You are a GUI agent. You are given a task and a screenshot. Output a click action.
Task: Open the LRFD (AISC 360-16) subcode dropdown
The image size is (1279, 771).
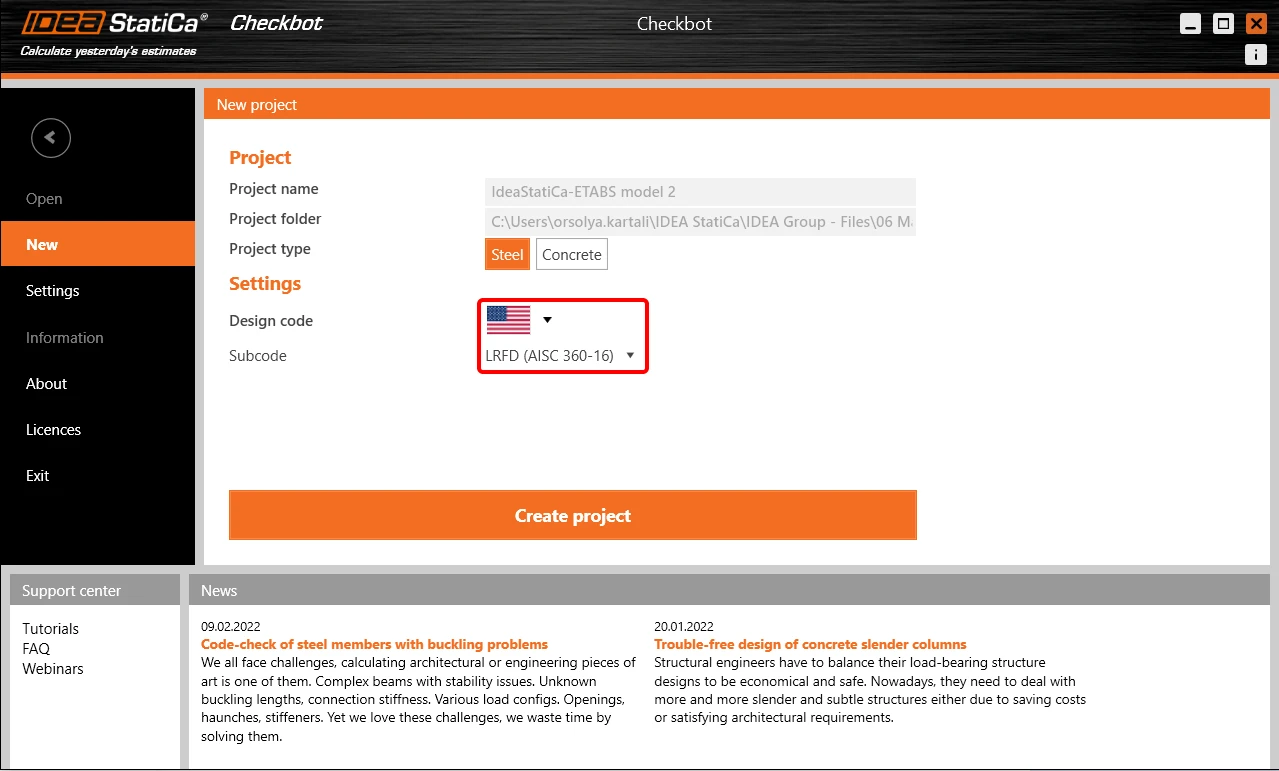coord(560,355)
